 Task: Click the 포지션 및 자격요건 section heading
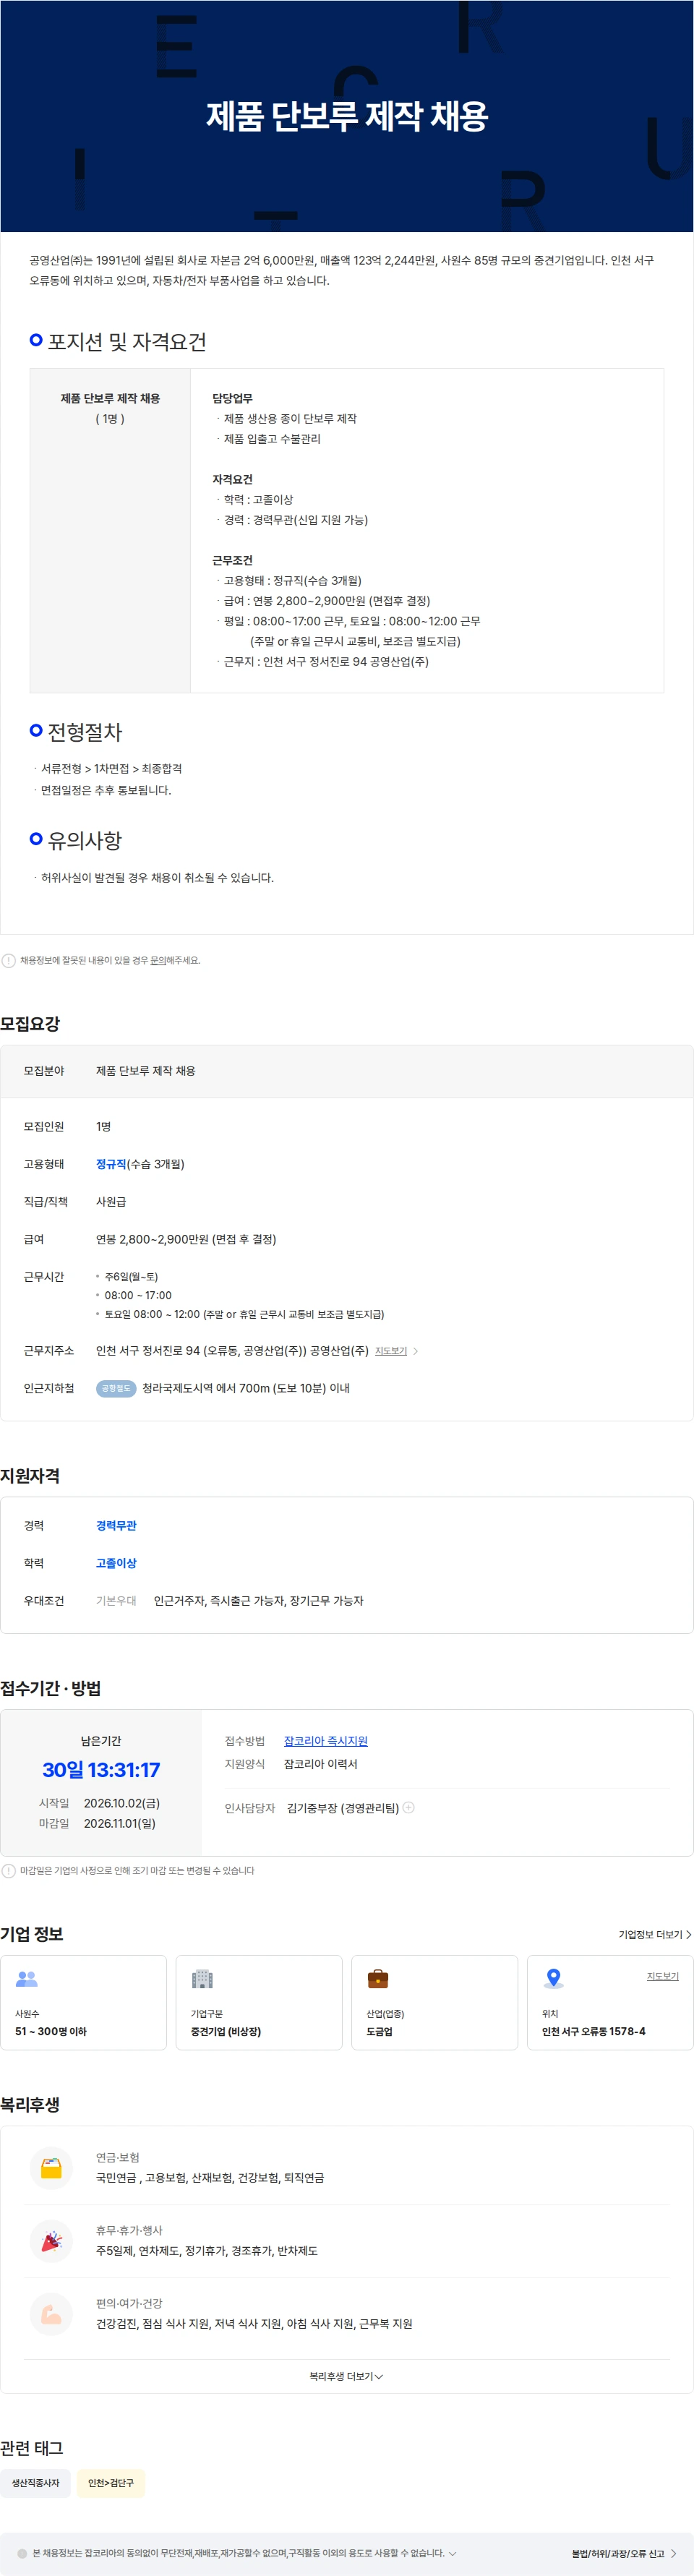(x=127, y=342)
